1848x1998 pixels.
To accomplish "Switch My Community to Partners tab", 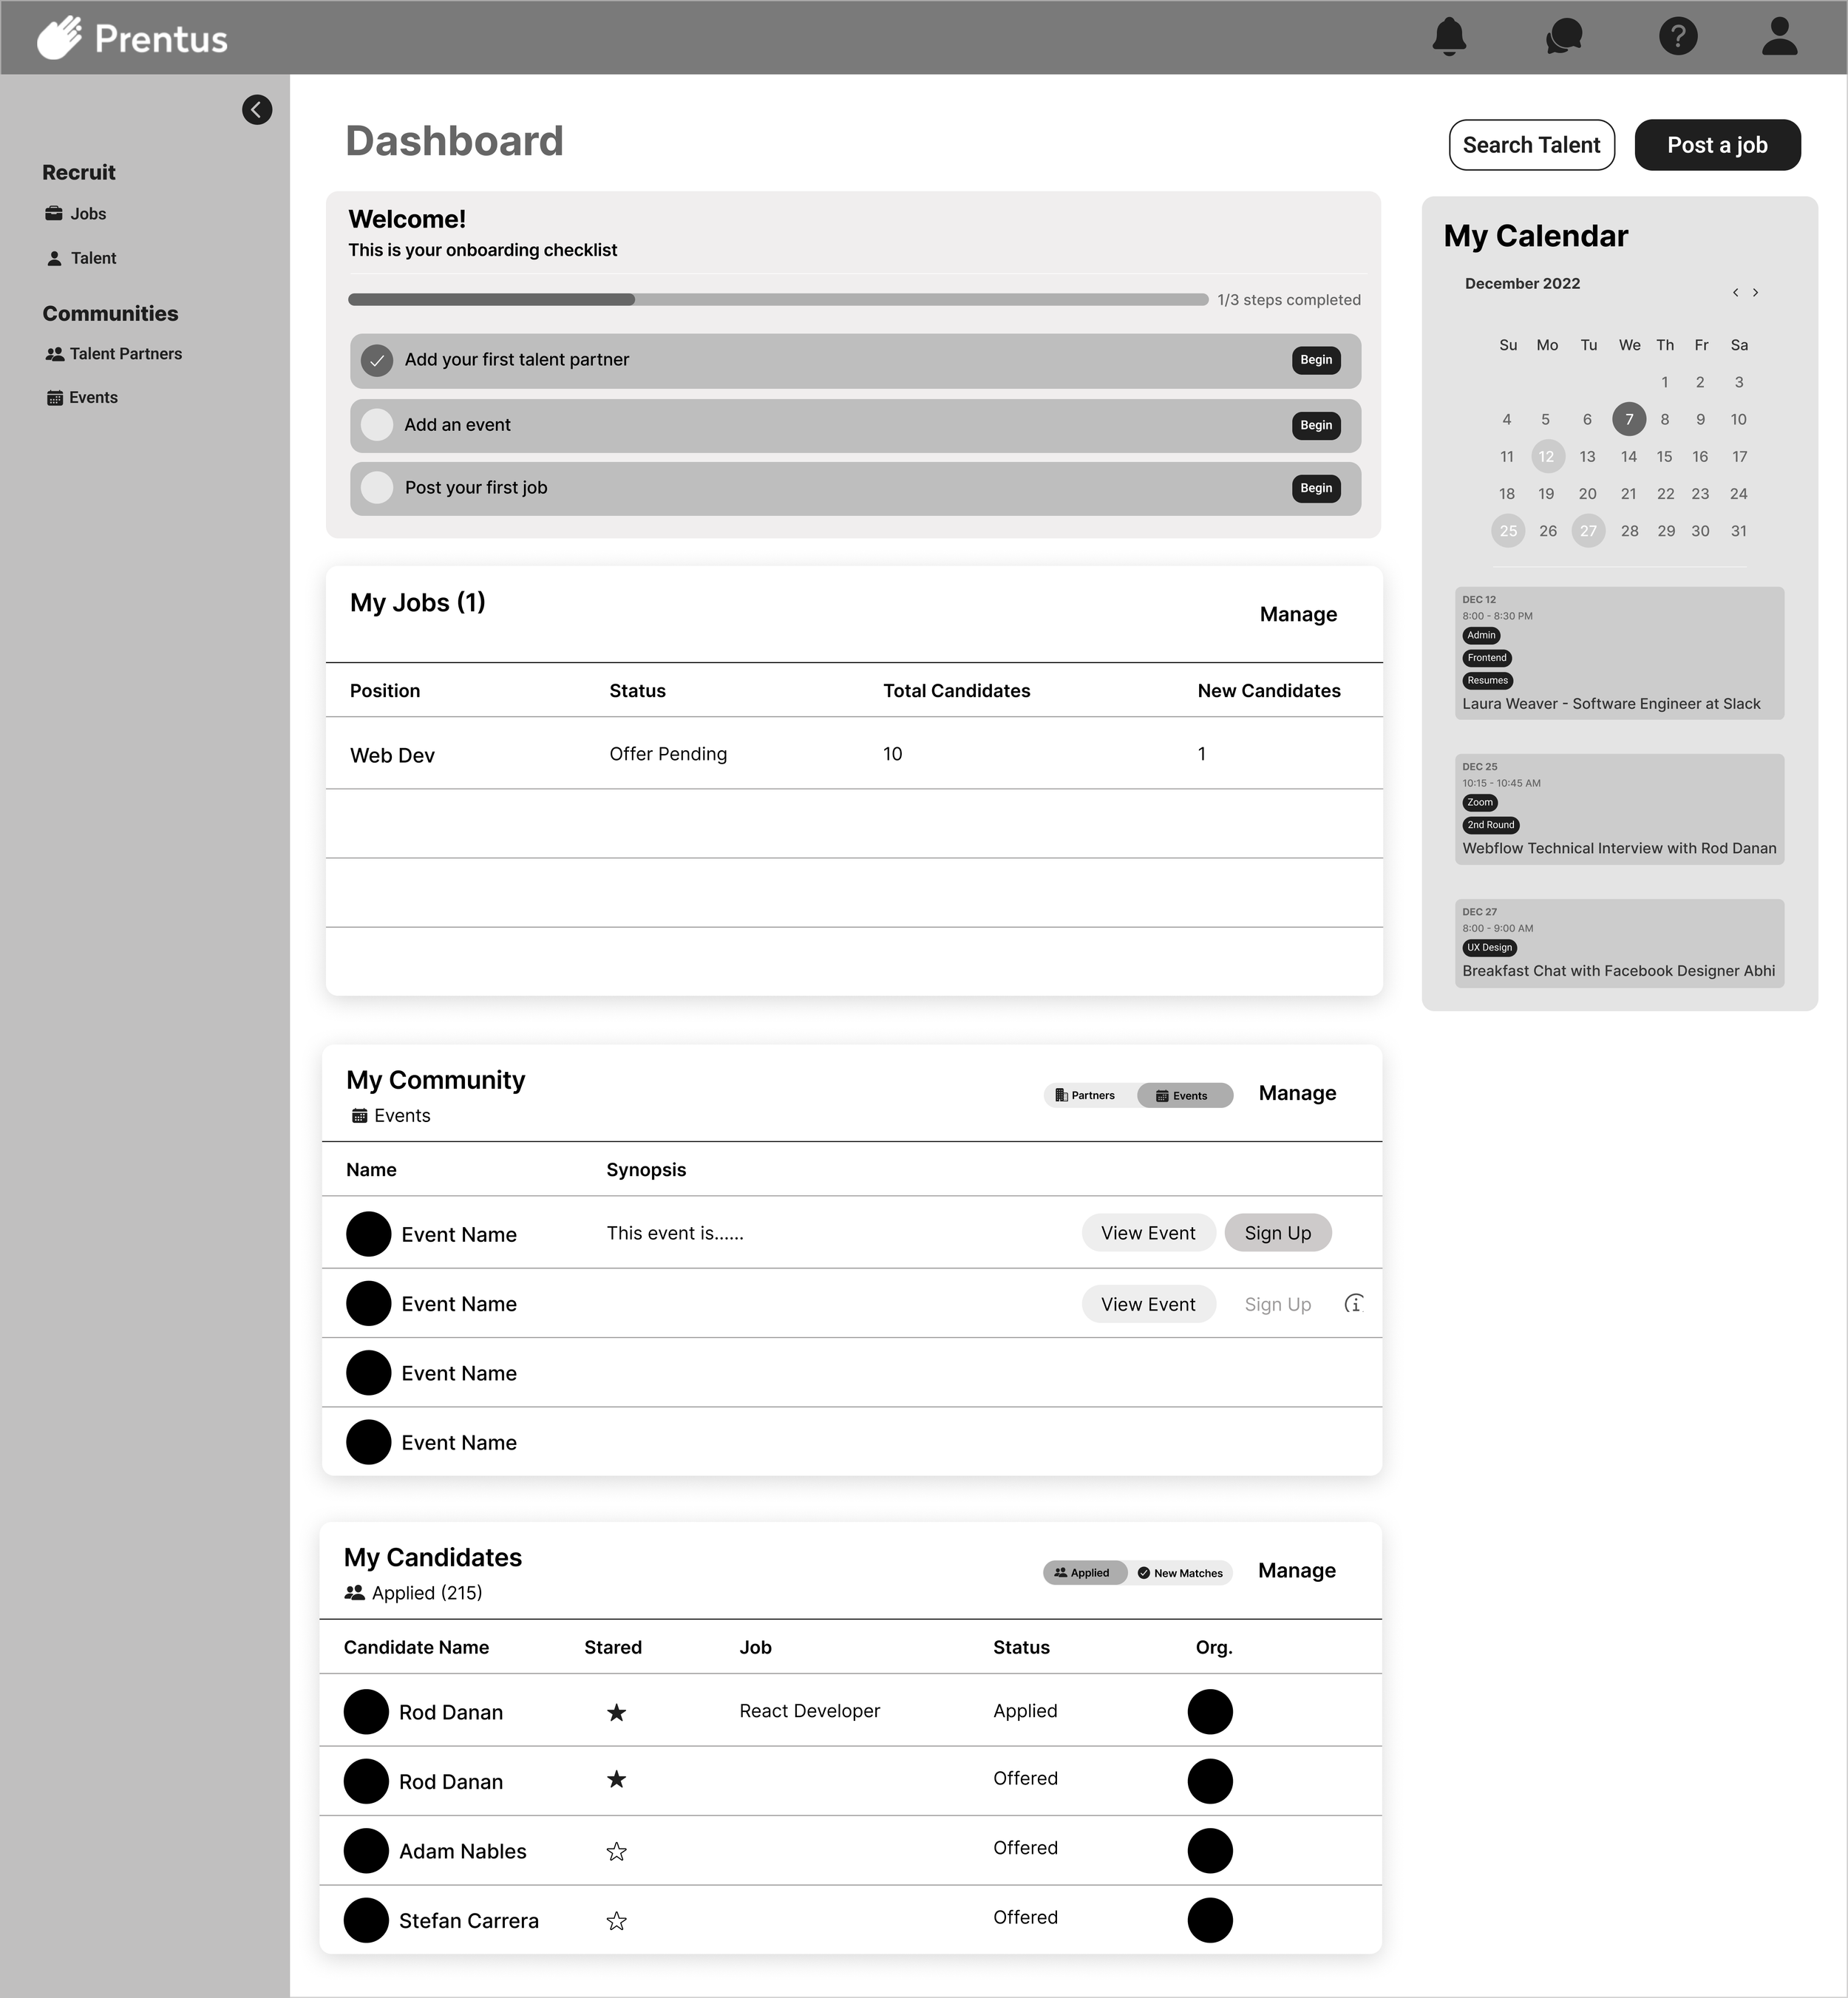I will (1087, 1095).
